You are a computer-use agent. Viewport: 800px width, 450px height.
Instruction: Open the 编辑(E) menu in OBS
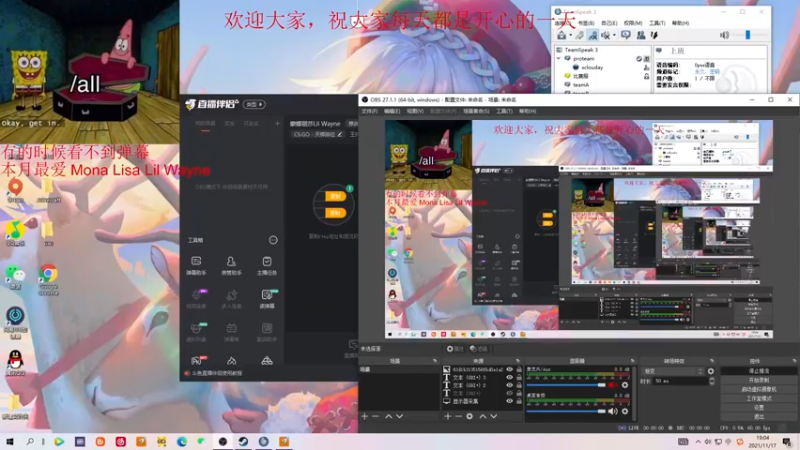392,111
